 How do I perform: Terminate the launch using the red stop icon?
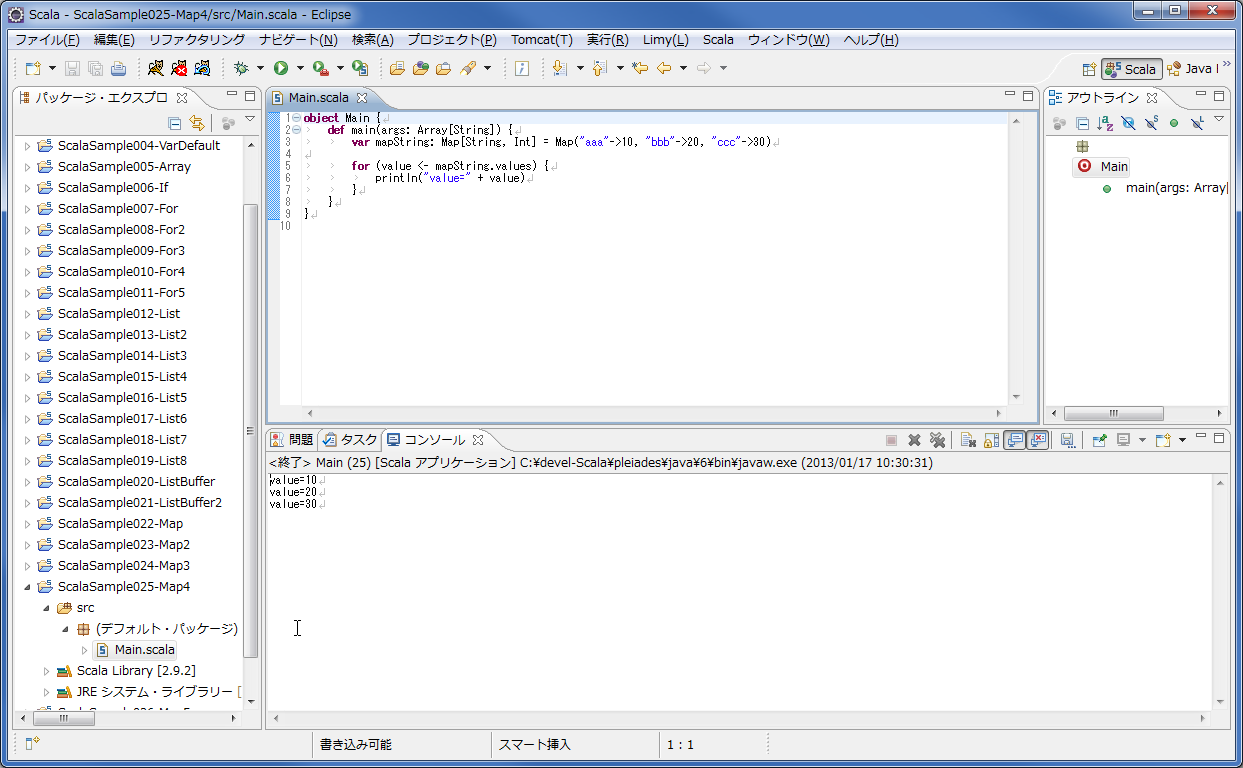(891, 440)
